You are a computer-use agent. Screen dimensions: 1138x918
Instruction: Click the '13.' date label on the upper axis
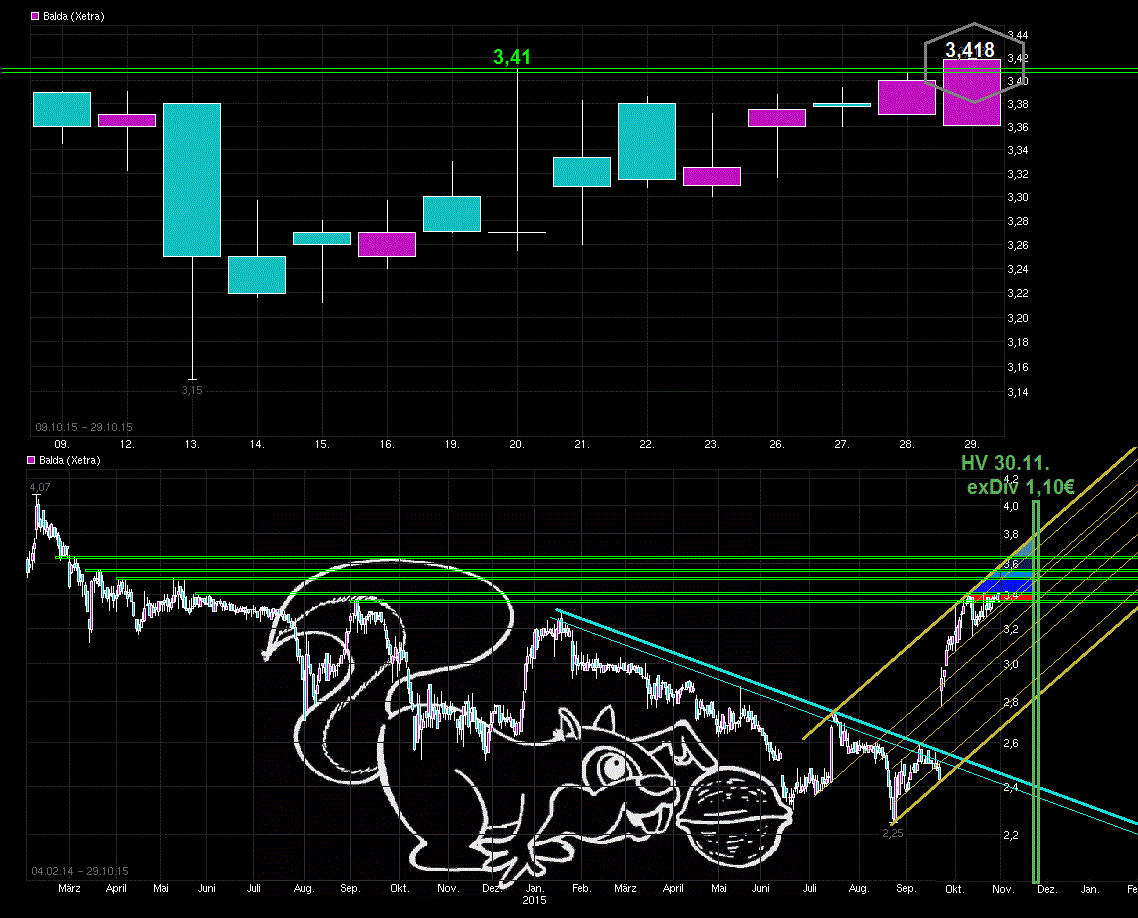pos(192,444)
